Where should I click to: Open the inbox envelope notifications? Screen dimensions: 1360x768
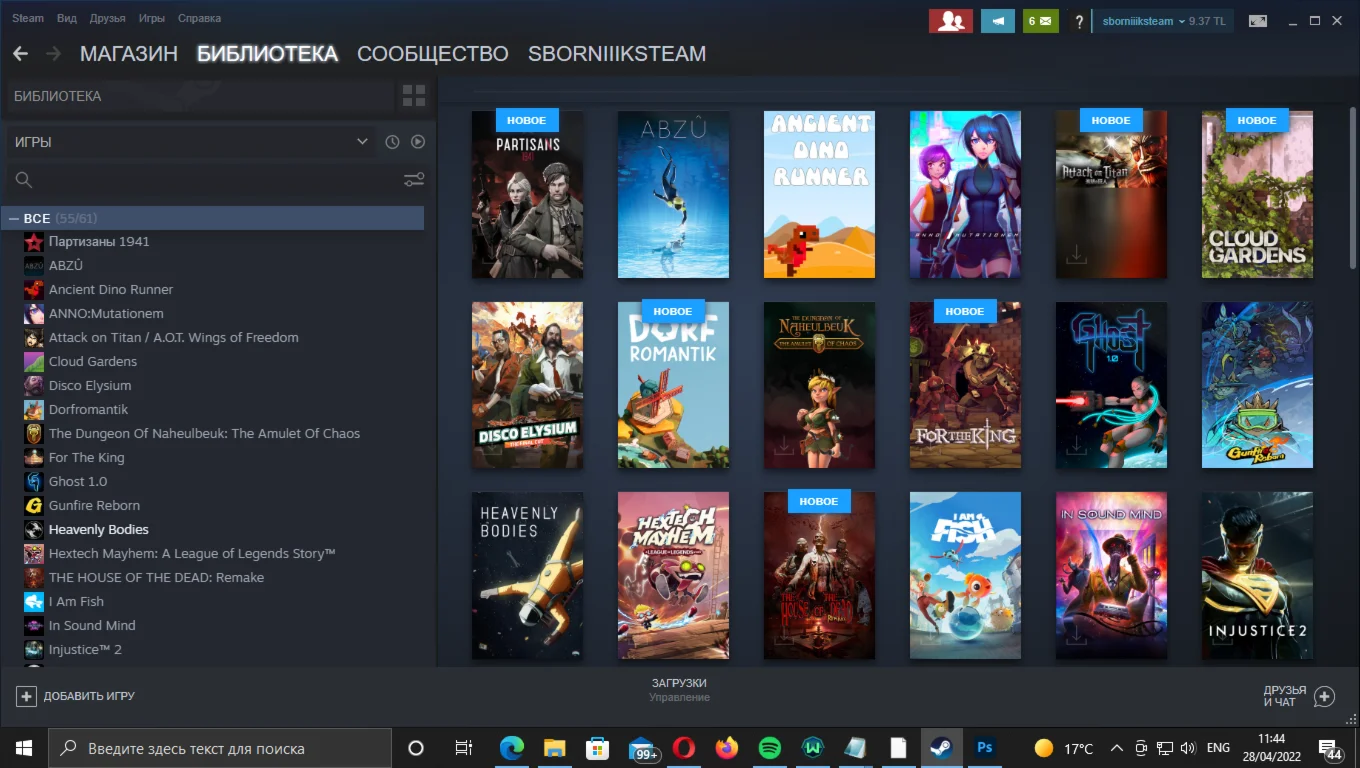coord(1040,21)
